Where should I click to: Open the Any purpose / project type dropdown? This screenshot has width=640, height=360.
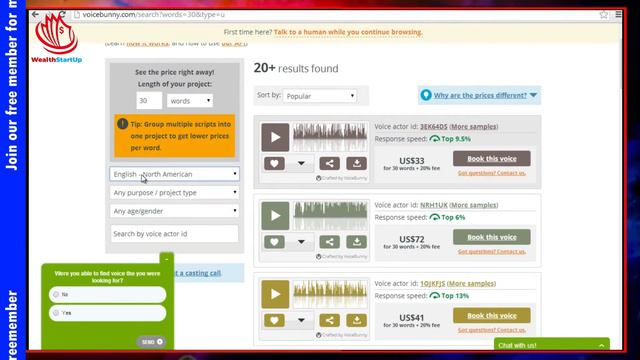tap(174, 193)
